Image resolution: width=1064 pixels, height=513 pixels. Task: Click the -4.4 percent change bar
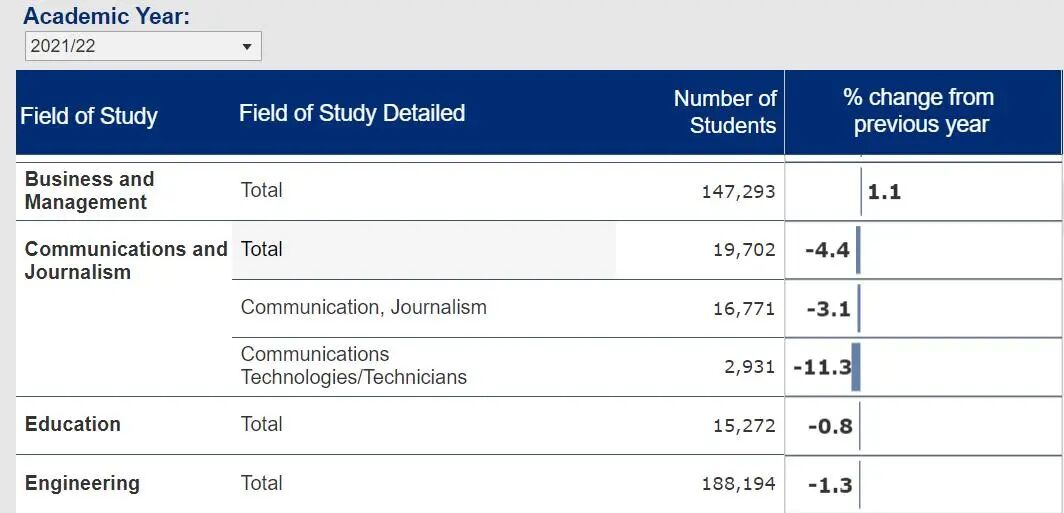pos(857,250)
